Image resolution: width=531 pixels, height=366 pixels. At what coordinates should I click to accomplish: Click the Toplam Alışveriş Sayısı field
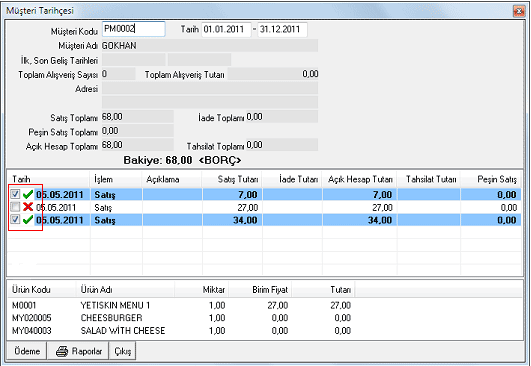[x=119, y=74]
